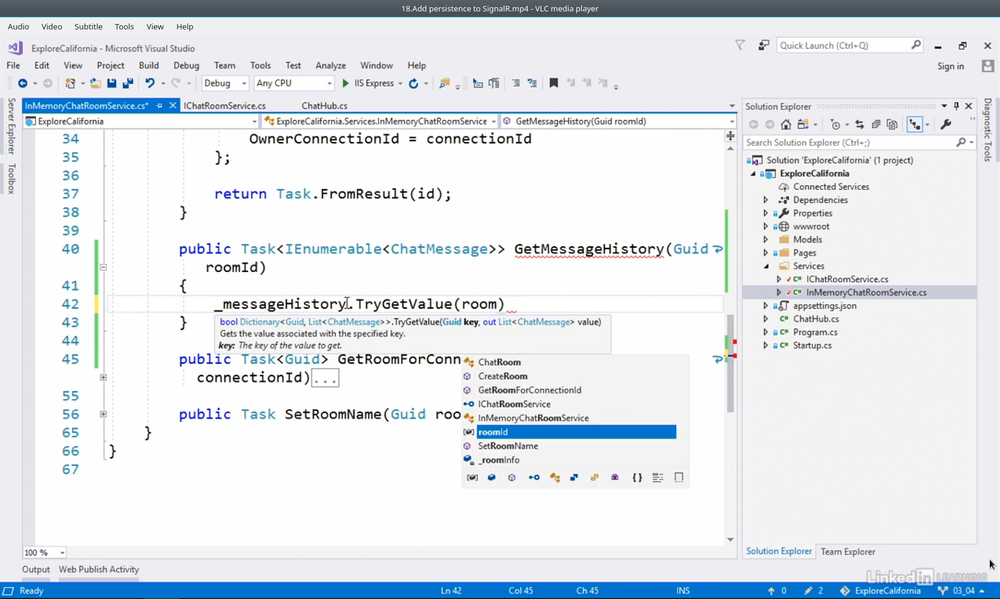Open the editor zoom level 100 % selector
This screenshot has height=599, width=1000.
coord(44,553)
